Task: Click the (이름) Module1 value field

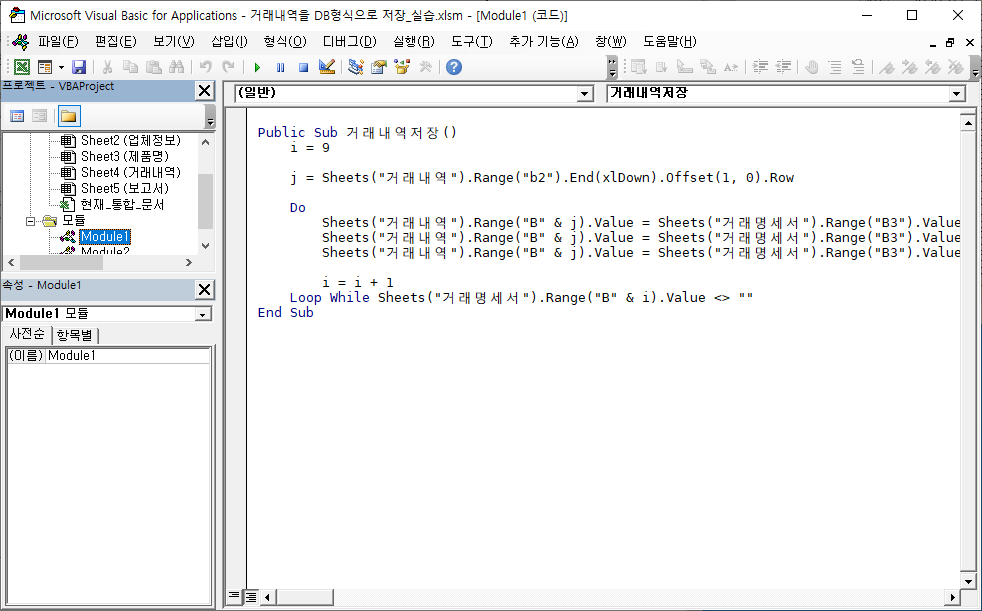Action: (128, 356)
